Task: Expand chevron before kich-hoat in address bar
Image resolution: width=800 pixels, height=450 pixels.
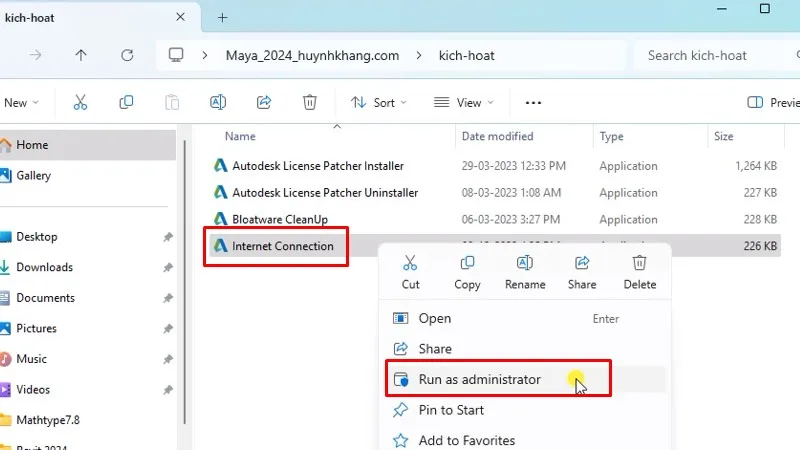Action: 419,55
